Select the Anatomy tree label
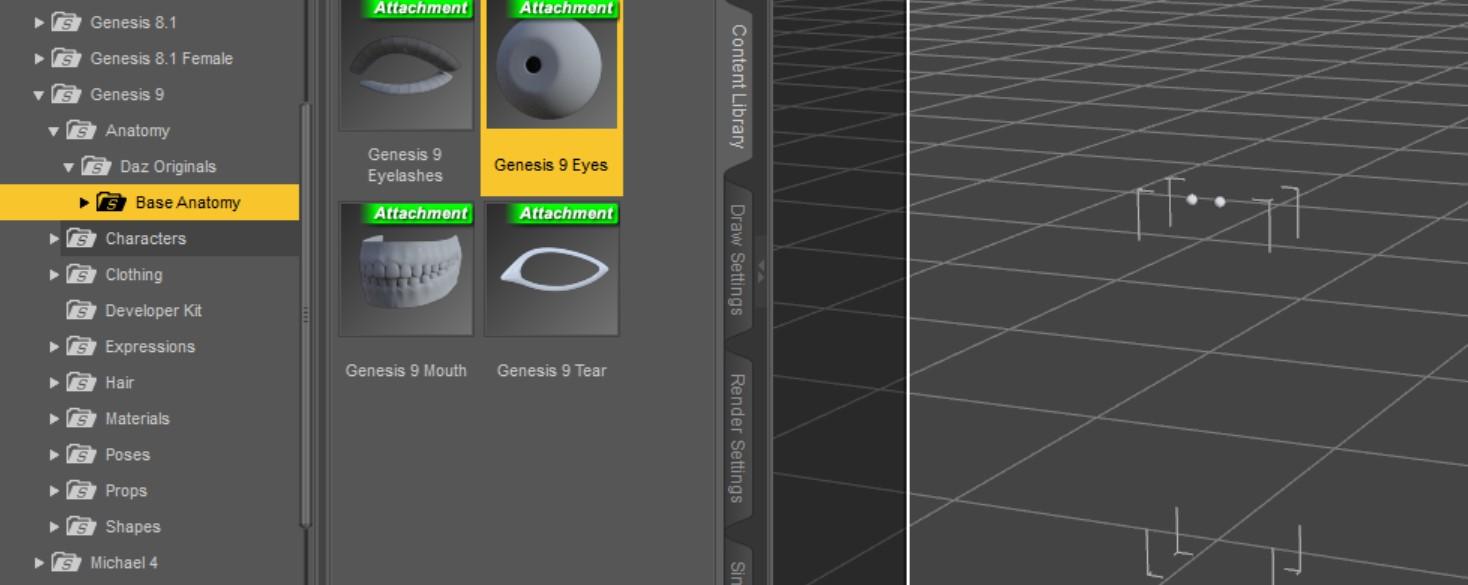 137,130
